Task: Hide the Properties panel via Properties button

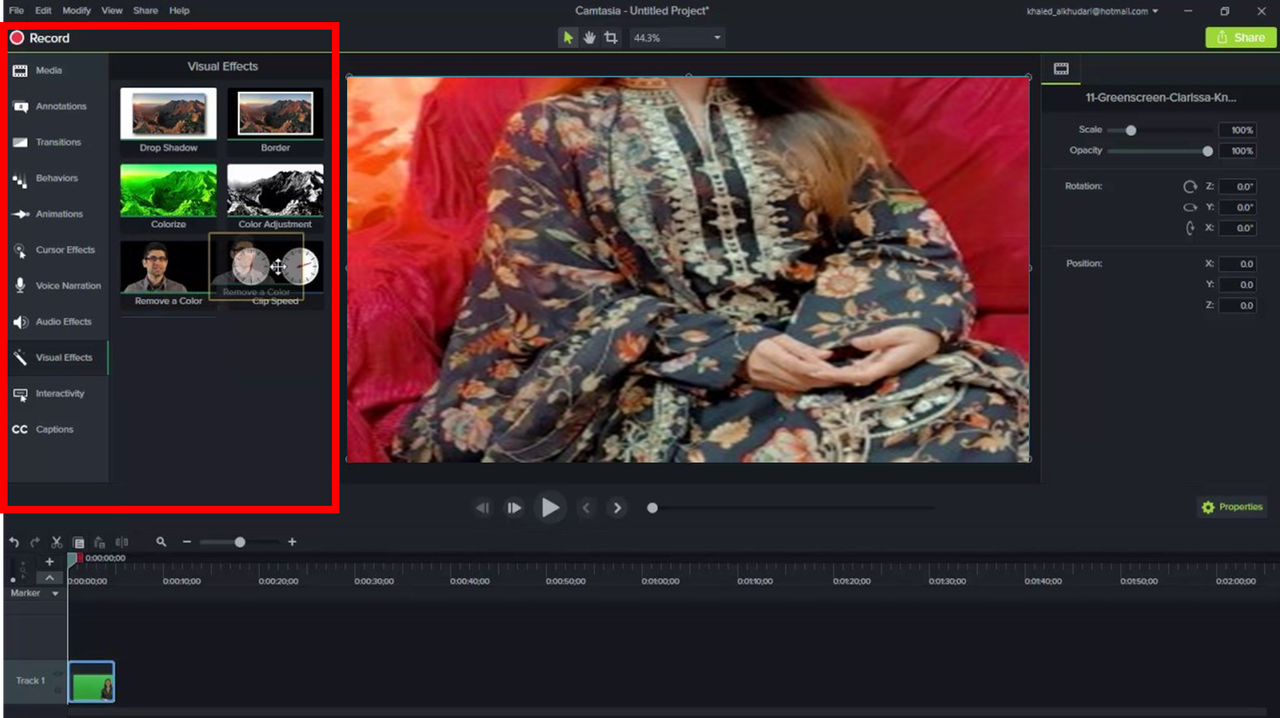Action: [1232, 507]
